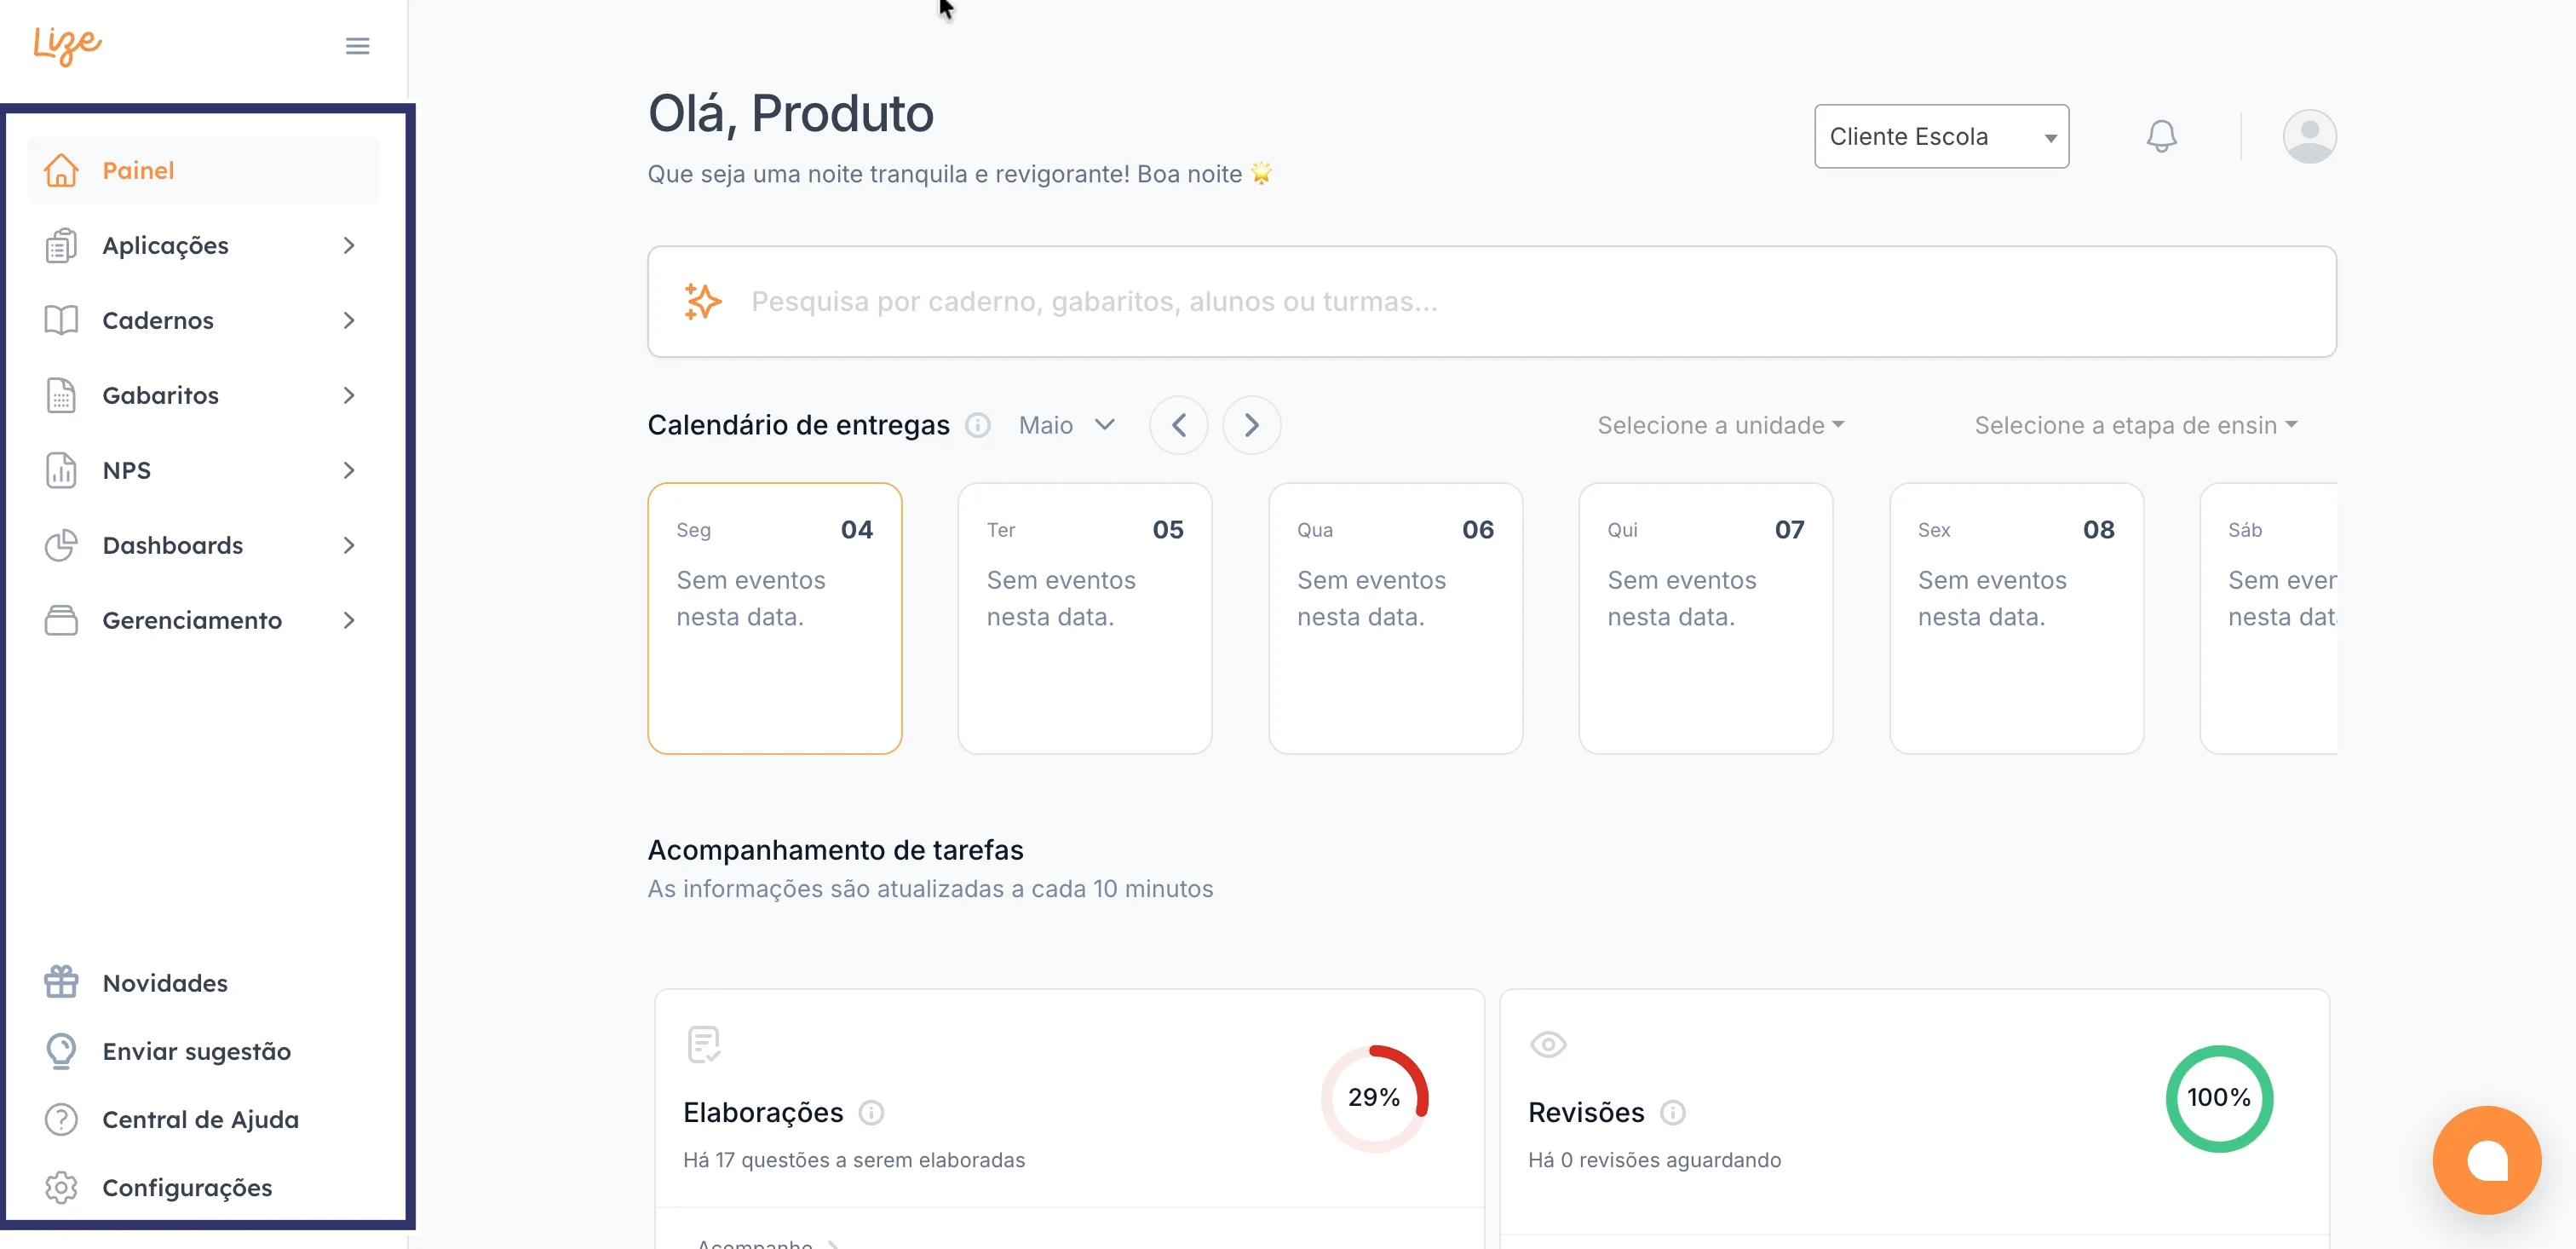
Task: Click the Lize logo
Action: click(67, 44)
